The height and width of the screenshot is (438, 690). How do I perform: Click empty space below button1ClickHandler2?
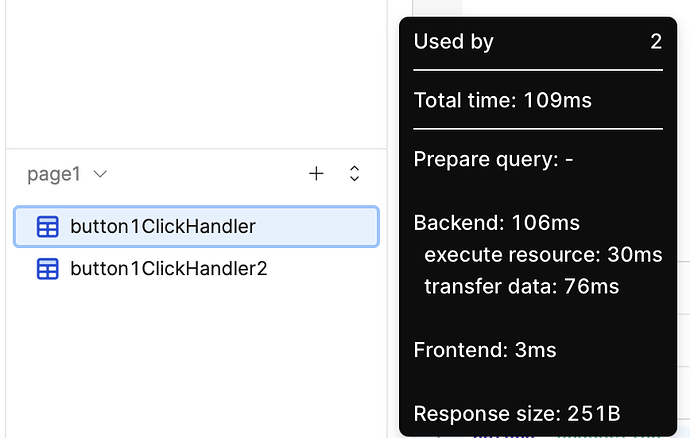click(x=196, y=361)
